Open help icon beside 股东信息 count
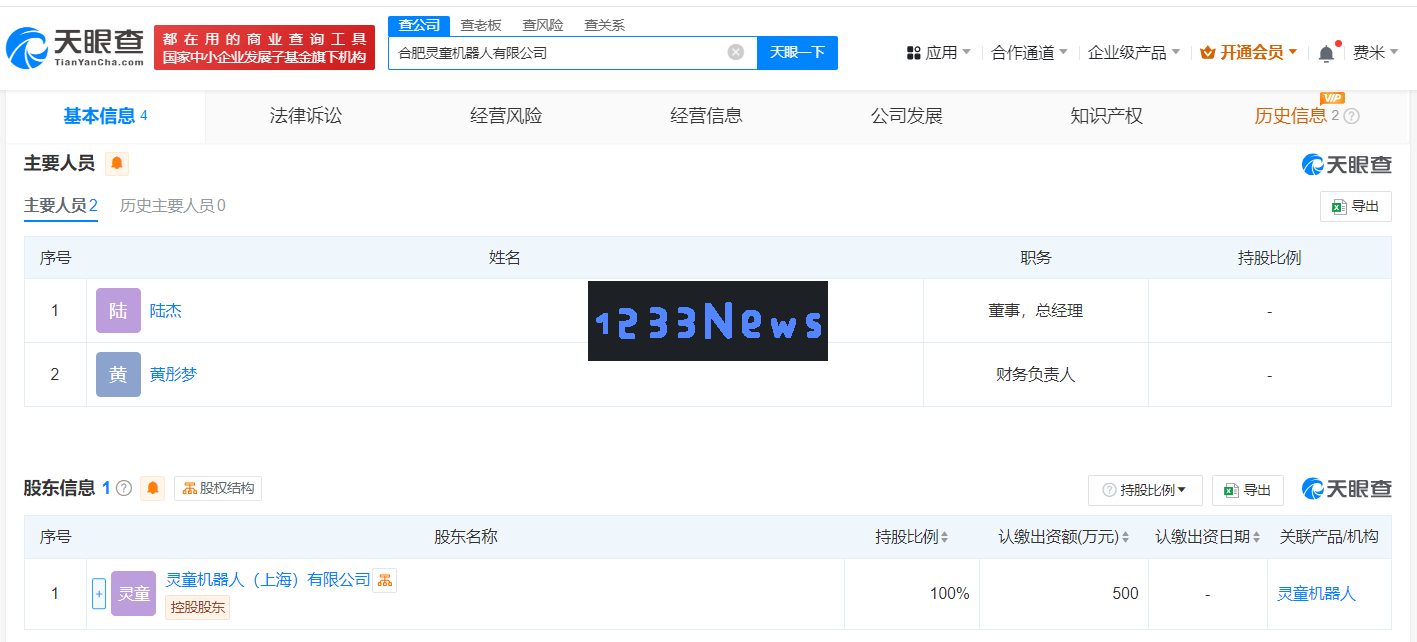 coord(124,488)
